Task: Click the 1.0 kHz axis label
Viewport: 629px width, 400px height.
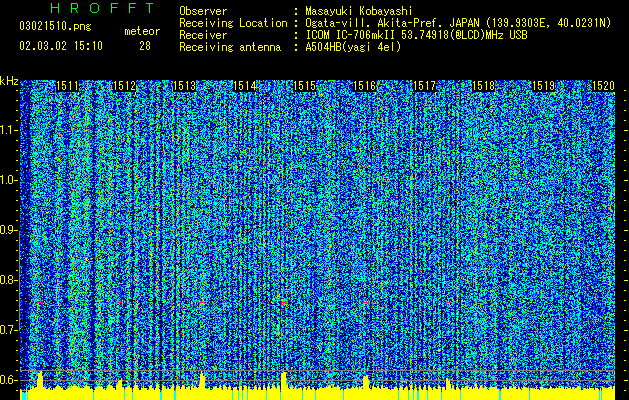Action: pos(9,180)
